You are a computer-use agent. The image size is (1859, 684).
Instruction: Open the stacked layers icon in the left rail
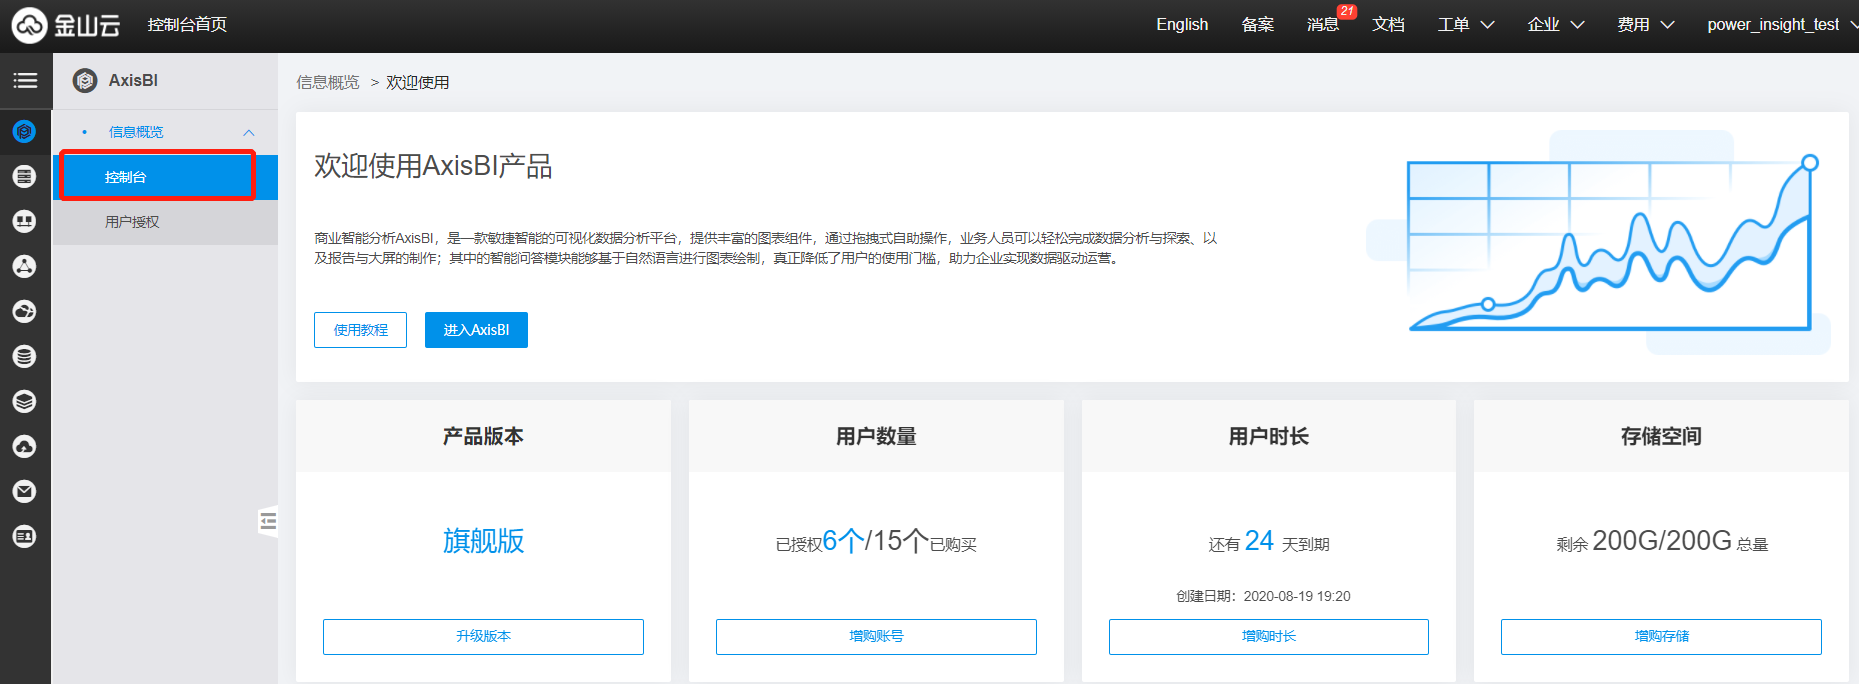[24, 401]
